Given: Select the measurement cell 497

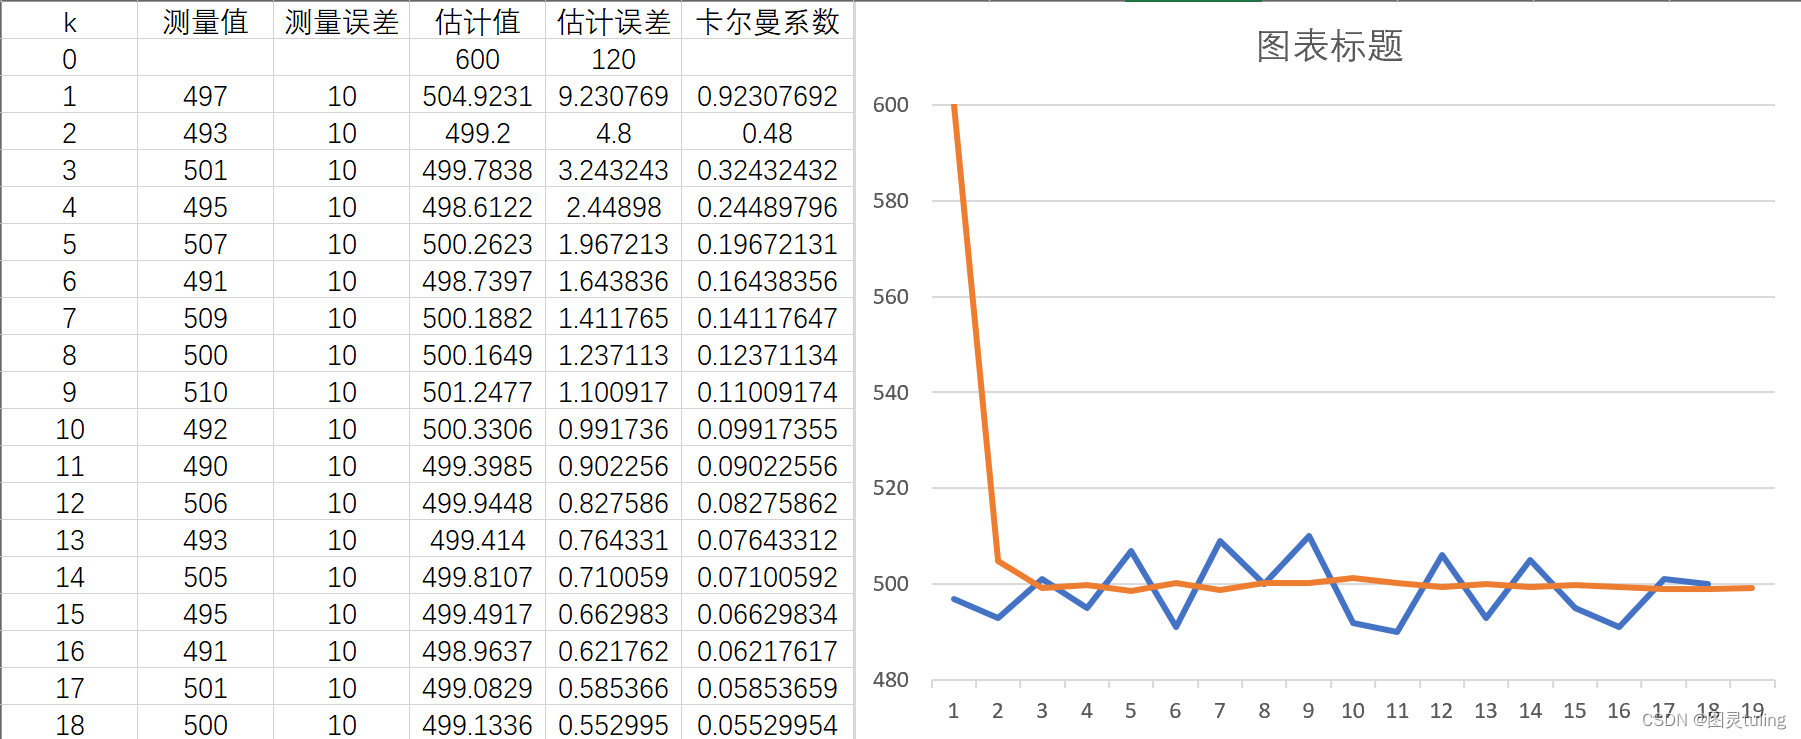Looking at the screenshot, I should tap(205, 96).
